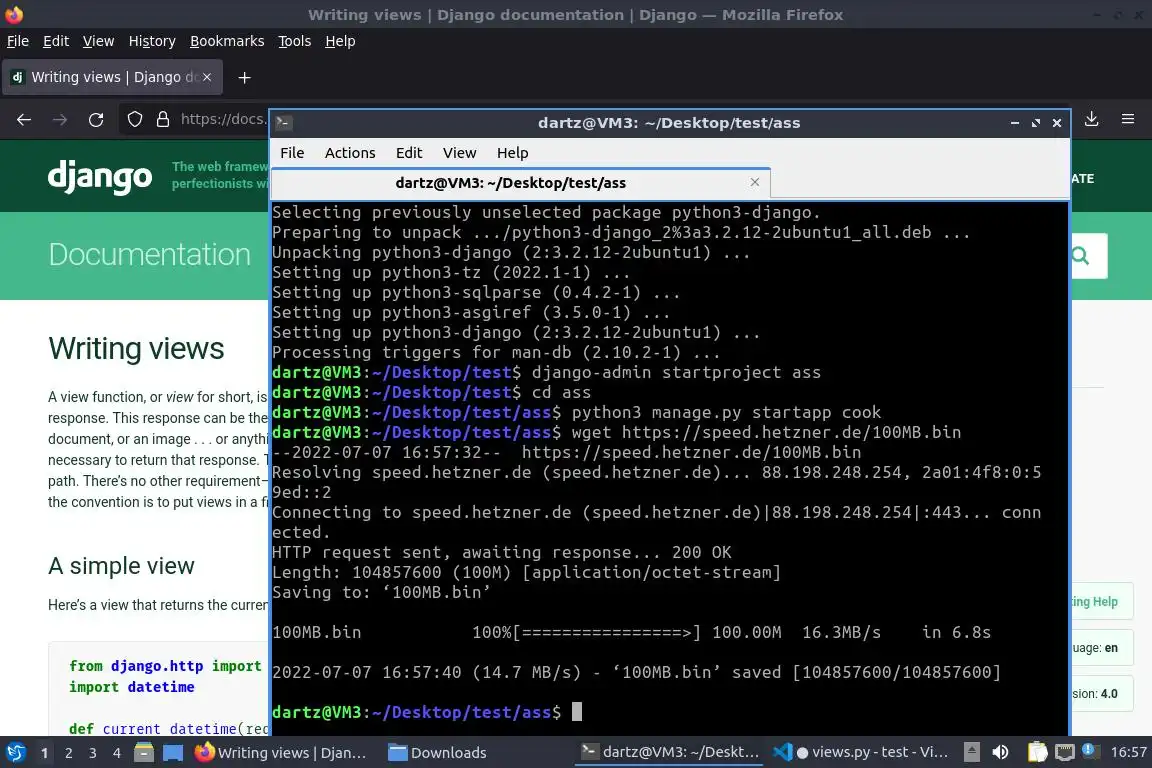
Task: Click show desktop icon in taskbar
Action: coord(173,752)
